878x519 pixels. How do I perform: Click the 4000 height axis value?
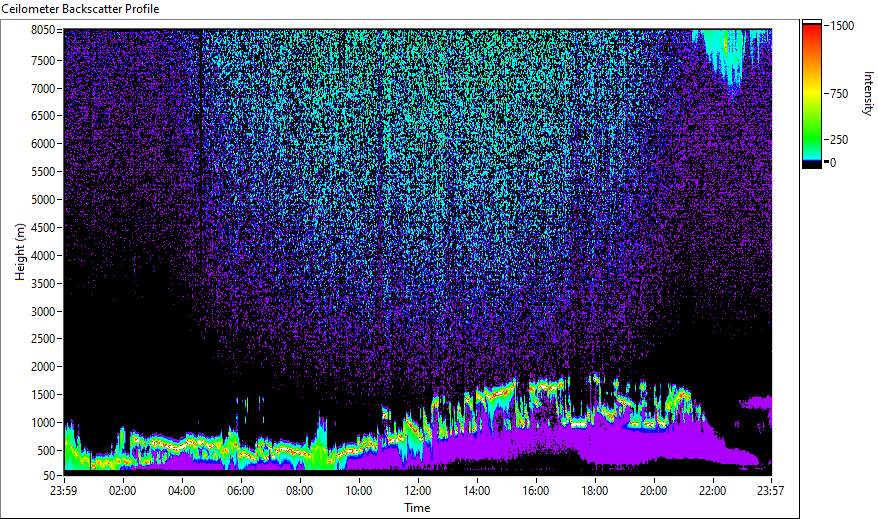(43, 256)
